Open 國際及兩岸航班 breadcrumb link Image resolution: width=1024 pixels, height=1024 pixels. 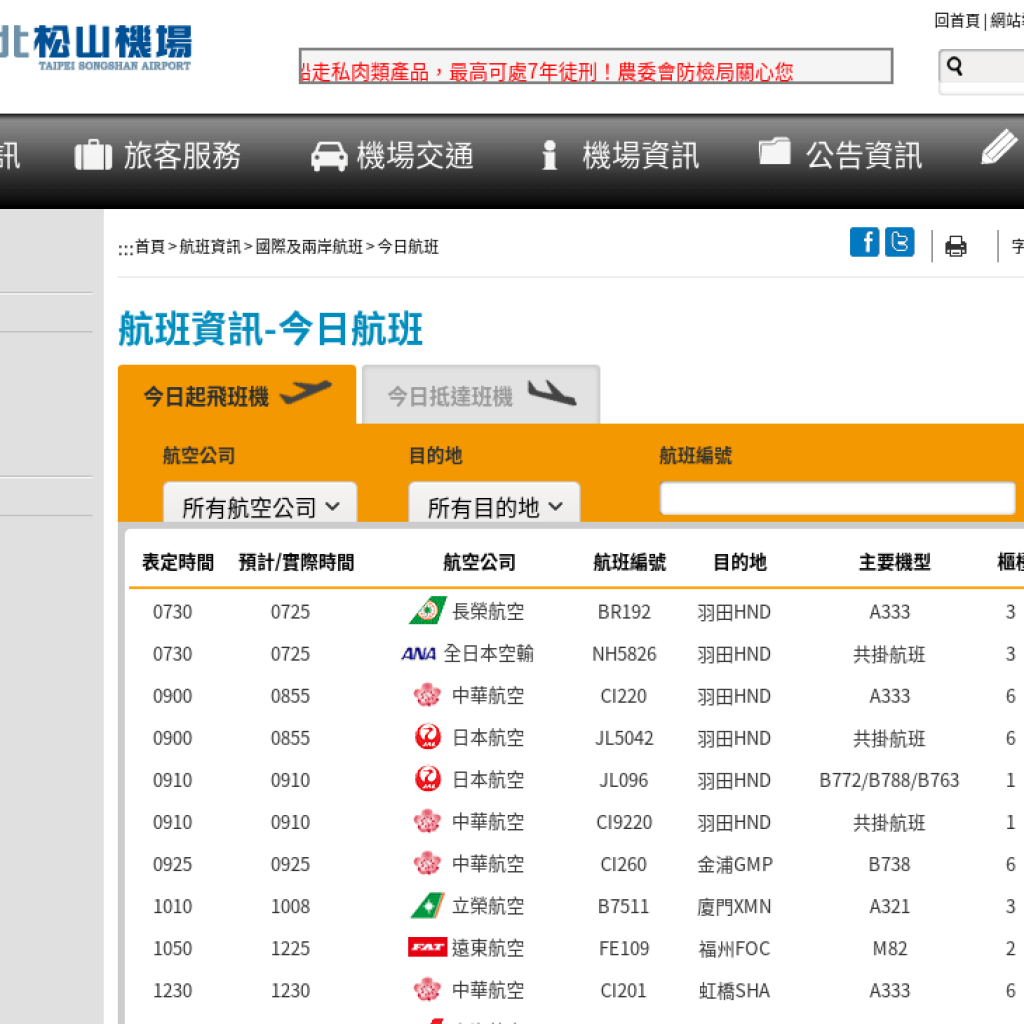[309, 247]
